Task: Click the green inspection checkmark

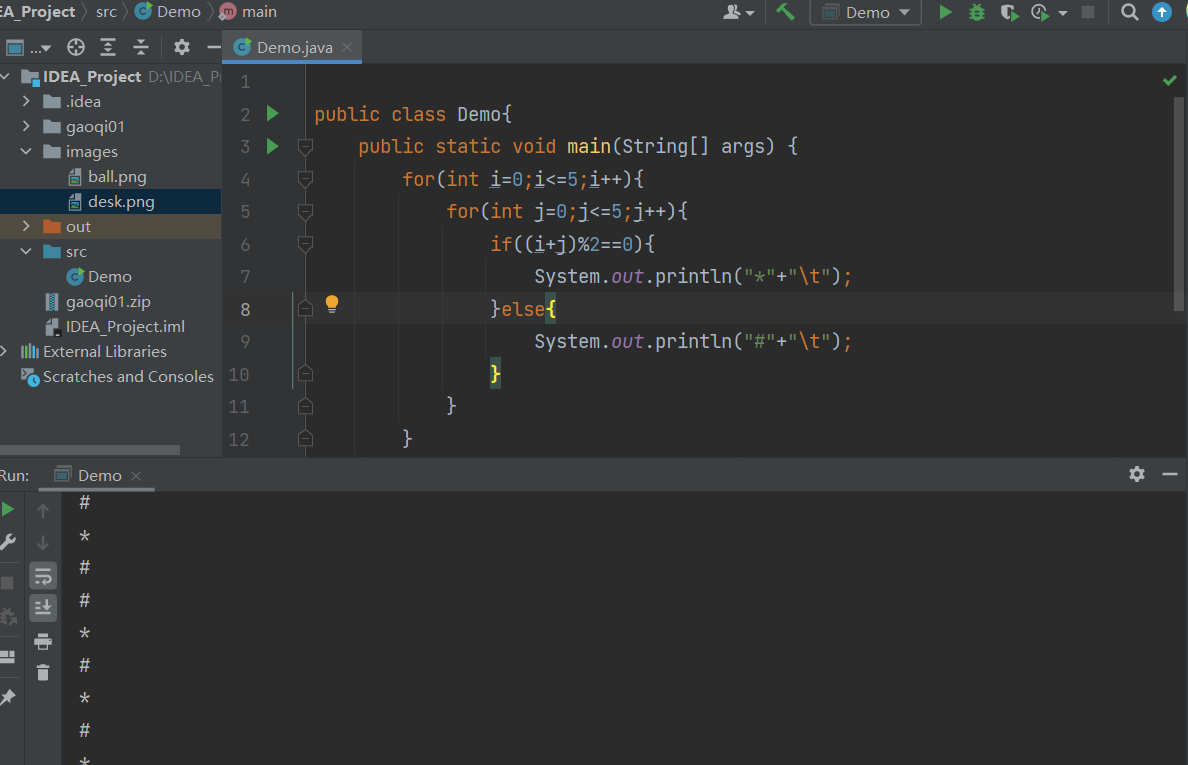Action: point(1169,80)
